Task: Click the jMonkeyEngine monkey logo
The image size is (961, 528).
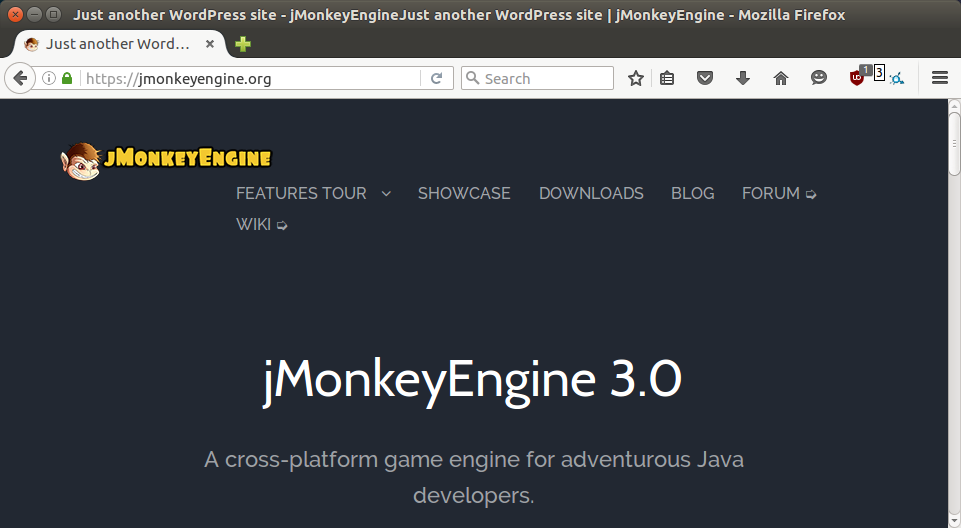Action: 165,161
